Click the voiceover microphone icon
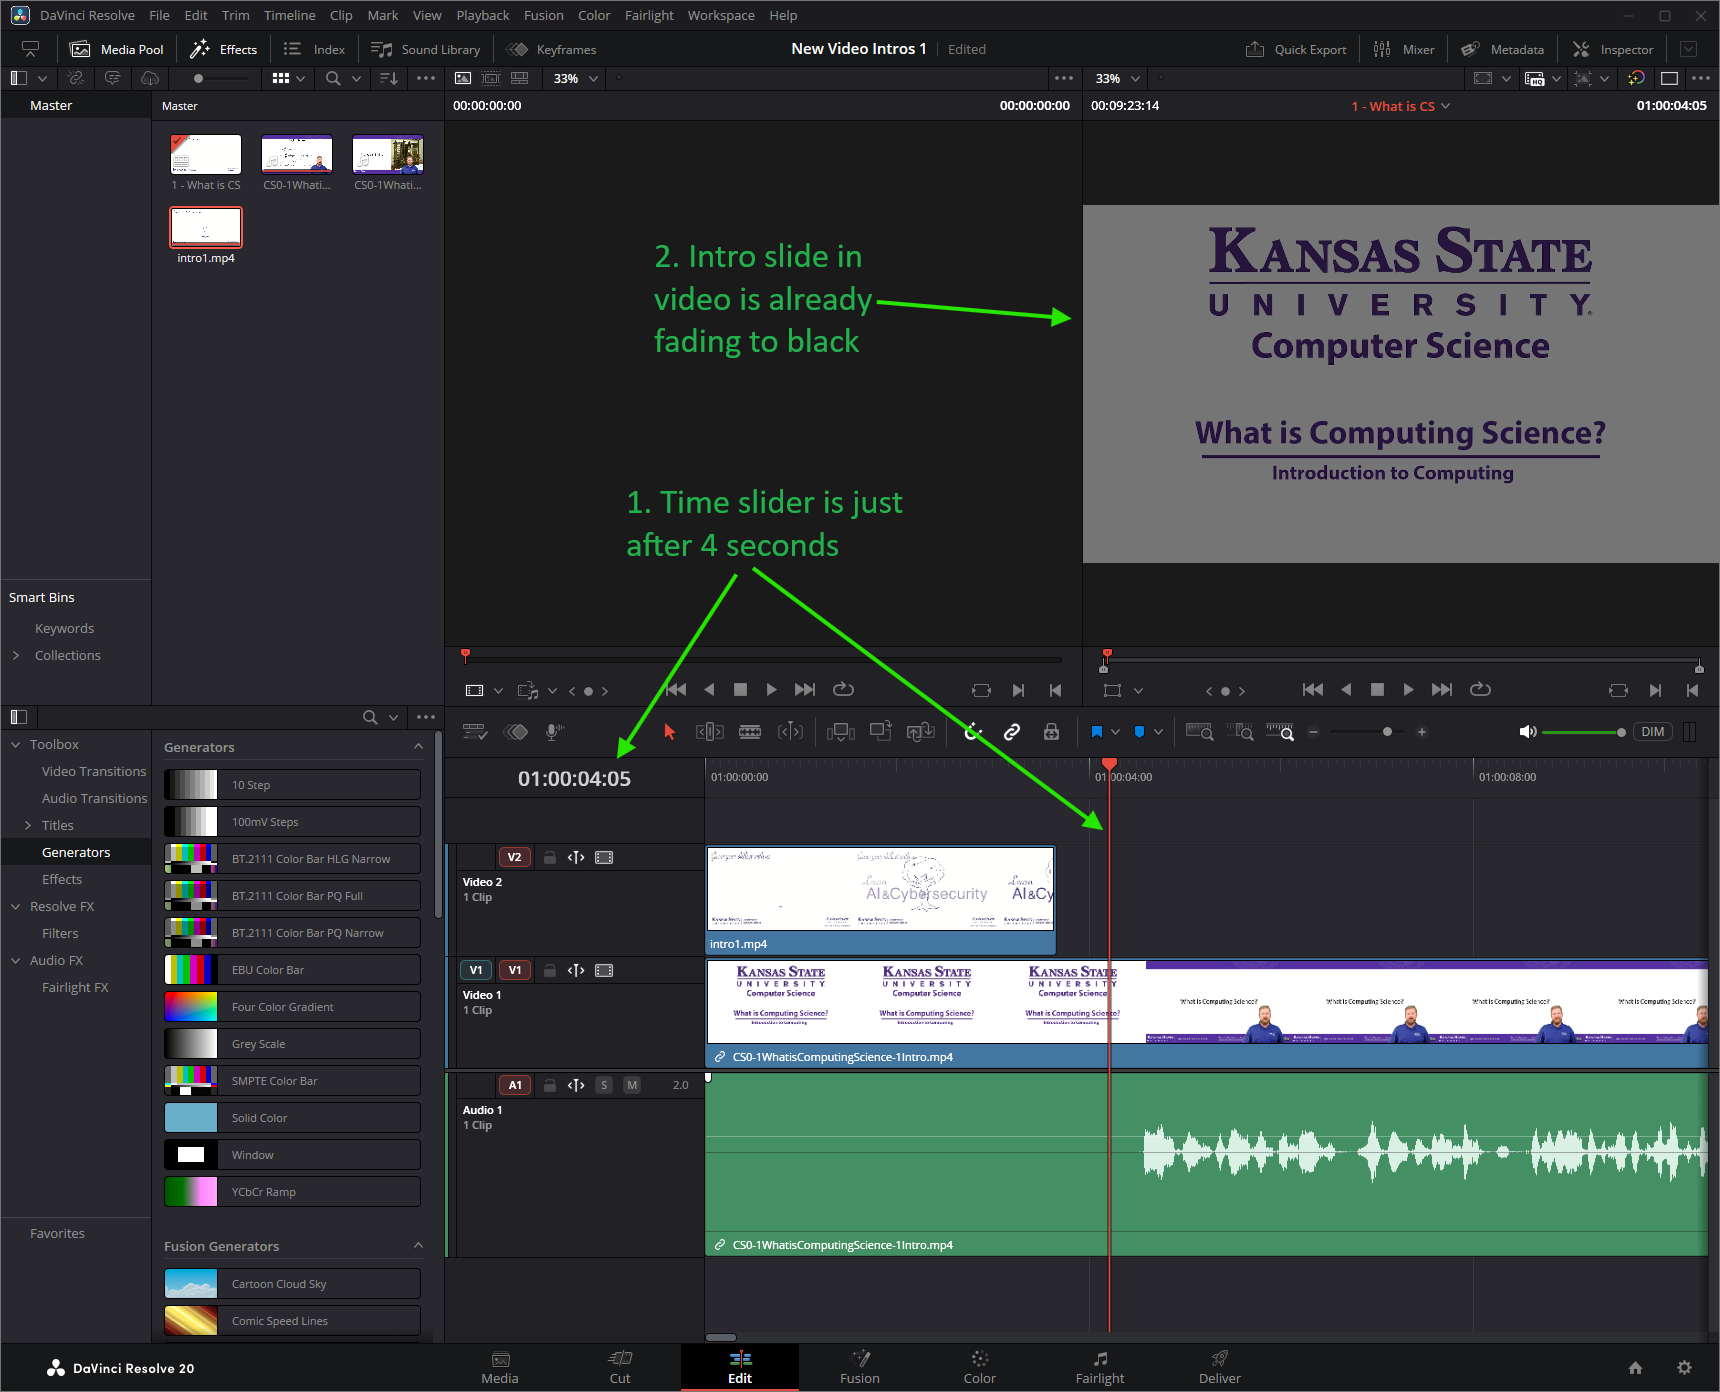The height and width of the screenshot is (1392, 1720). [x=554, y=732]
